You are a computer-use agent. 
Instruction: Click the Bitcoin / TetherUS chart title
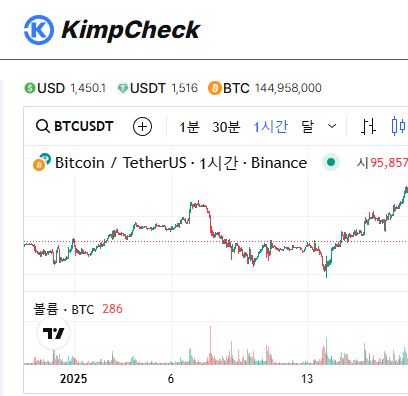(x=181, y=163)
